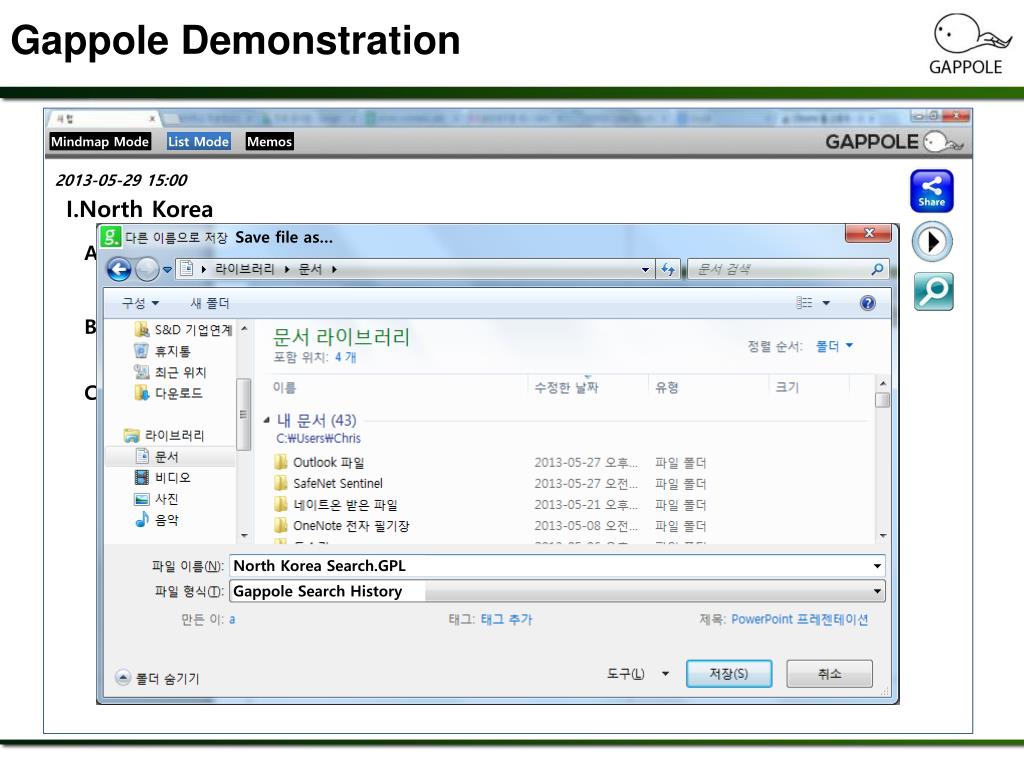This screenshot has height=768, width=1024.
Task: Click the file list vertical scrollbar thumb
Action: [x=882, y=399]
